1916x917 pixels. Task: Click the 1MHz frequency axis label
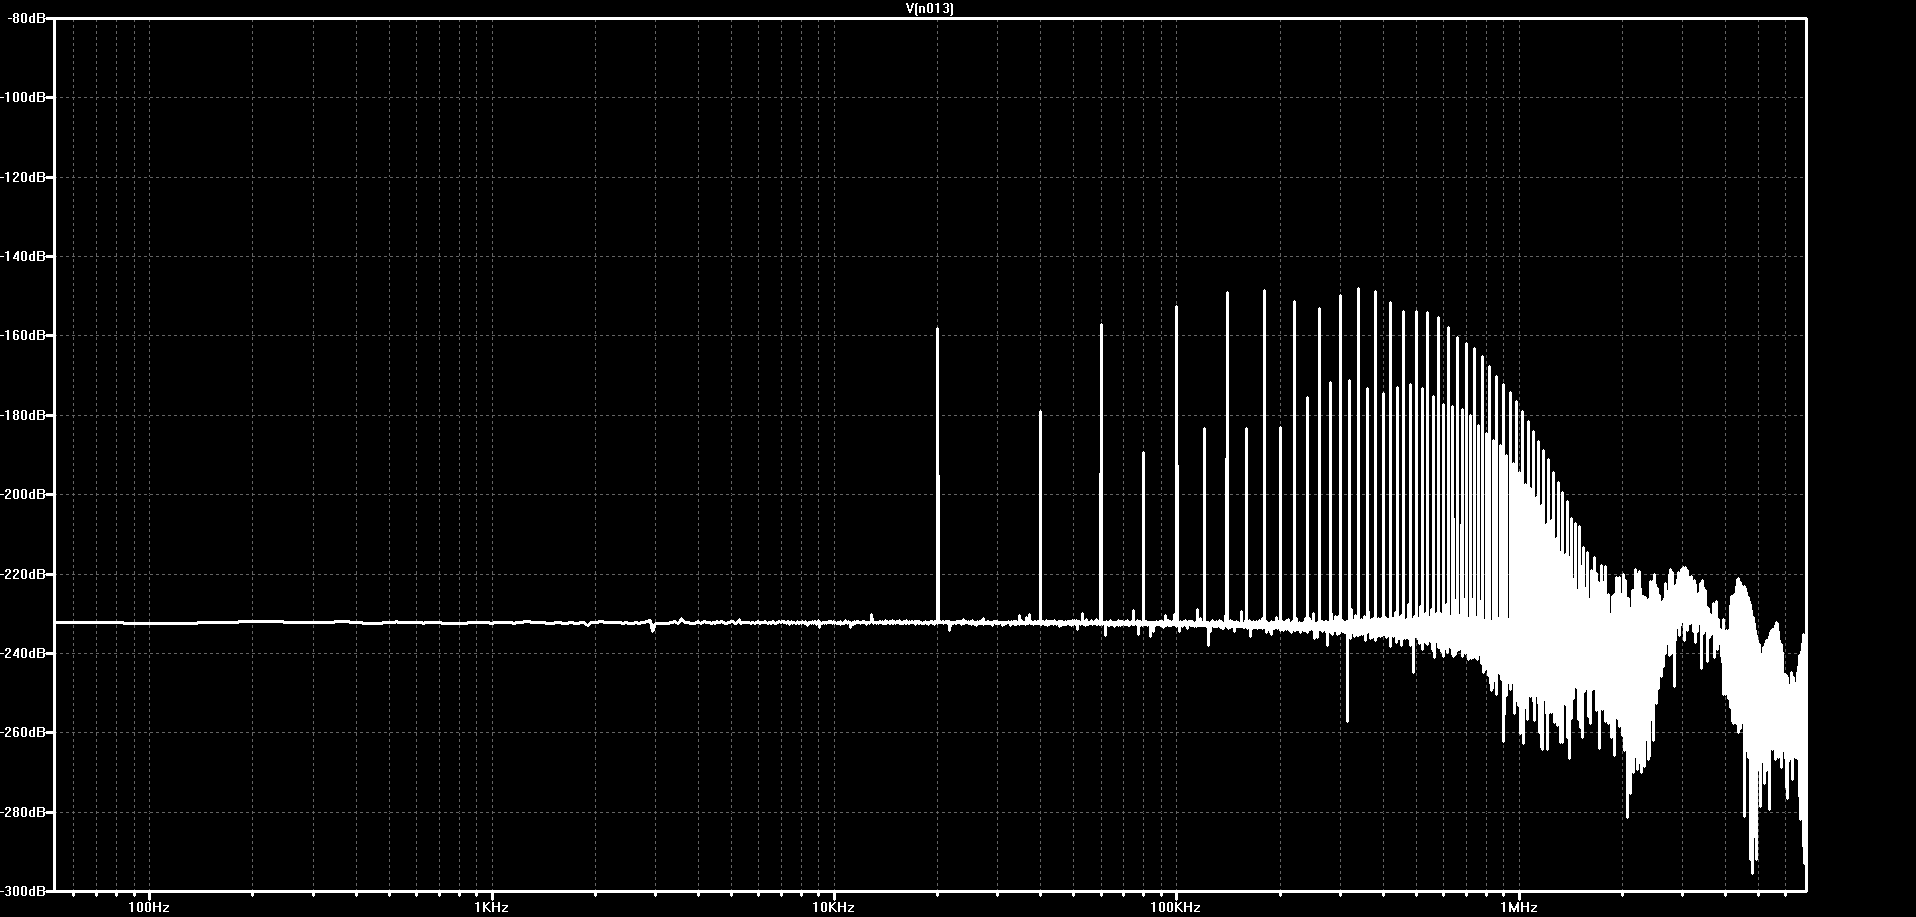(1518, 907)
